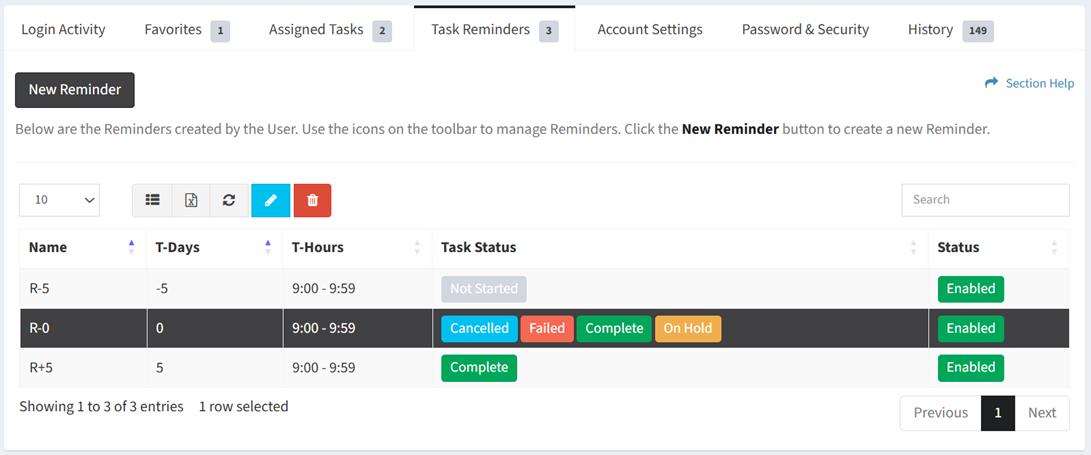Click the Section Help arrow icon
Viewport: 1091px width, 455px height.
pos(992,83)
